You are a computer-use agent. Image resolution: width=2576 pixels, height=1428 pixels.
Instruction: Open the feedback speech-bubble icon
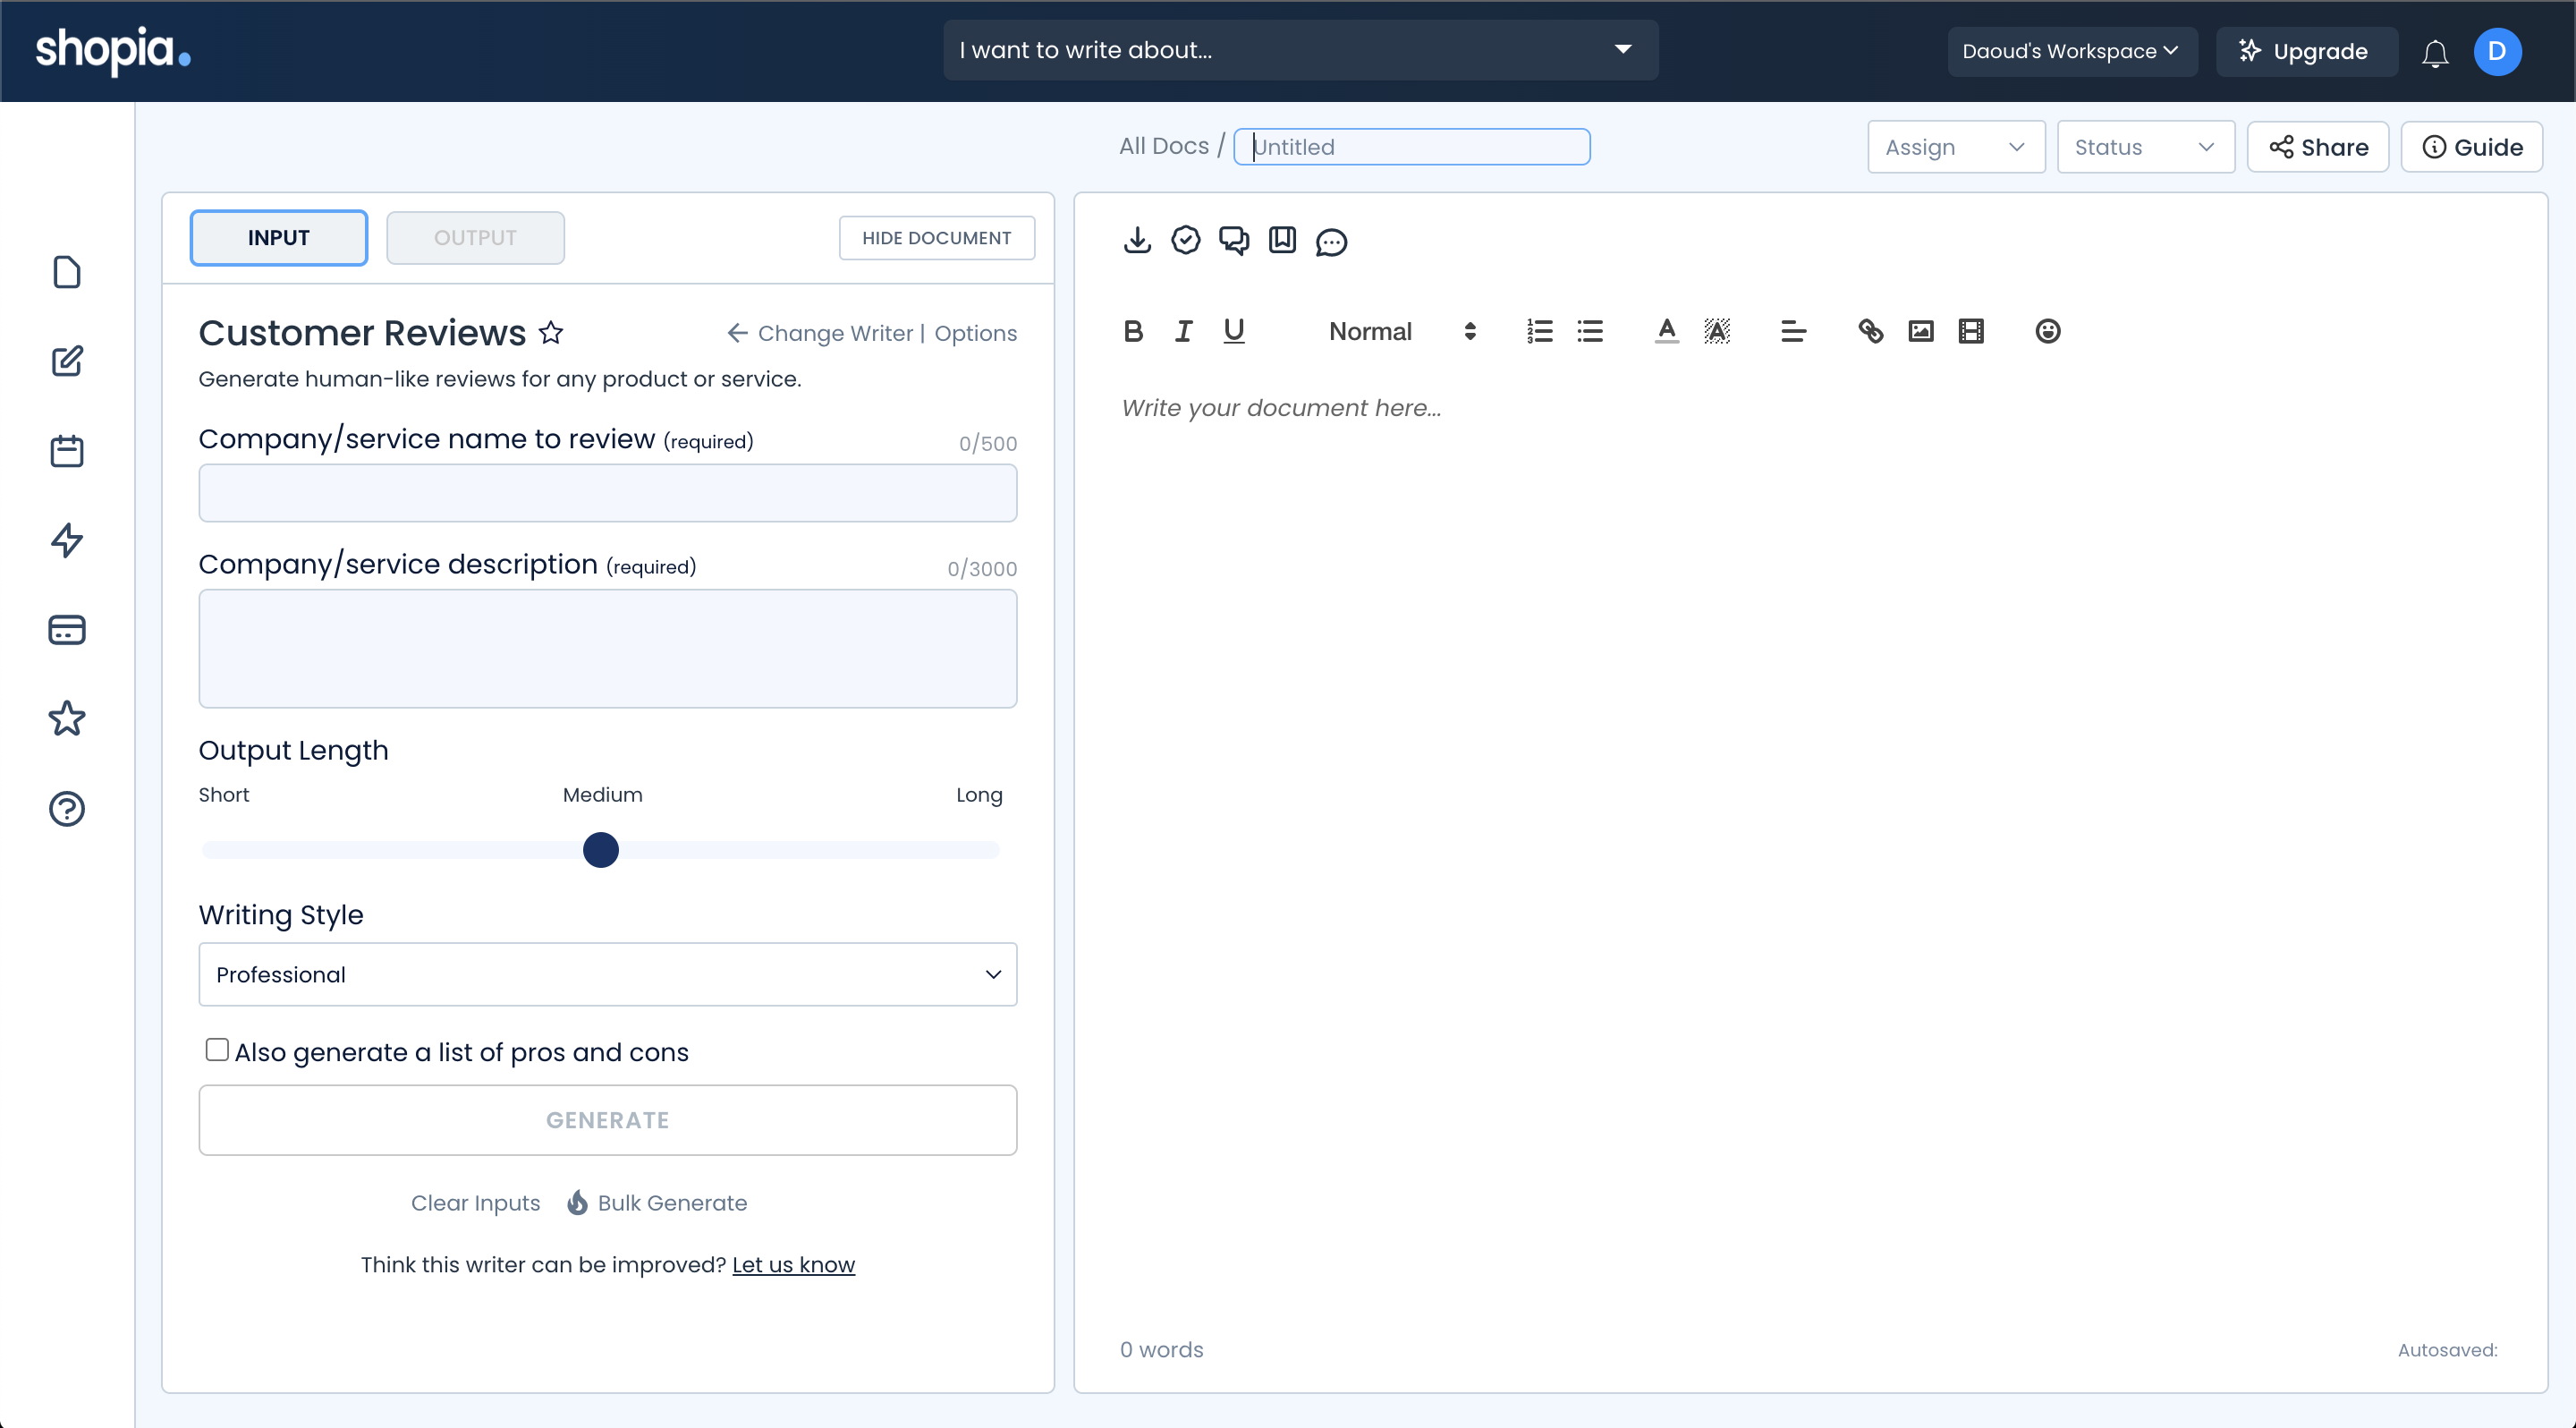pyautogui.click(x=1331, y=241)
